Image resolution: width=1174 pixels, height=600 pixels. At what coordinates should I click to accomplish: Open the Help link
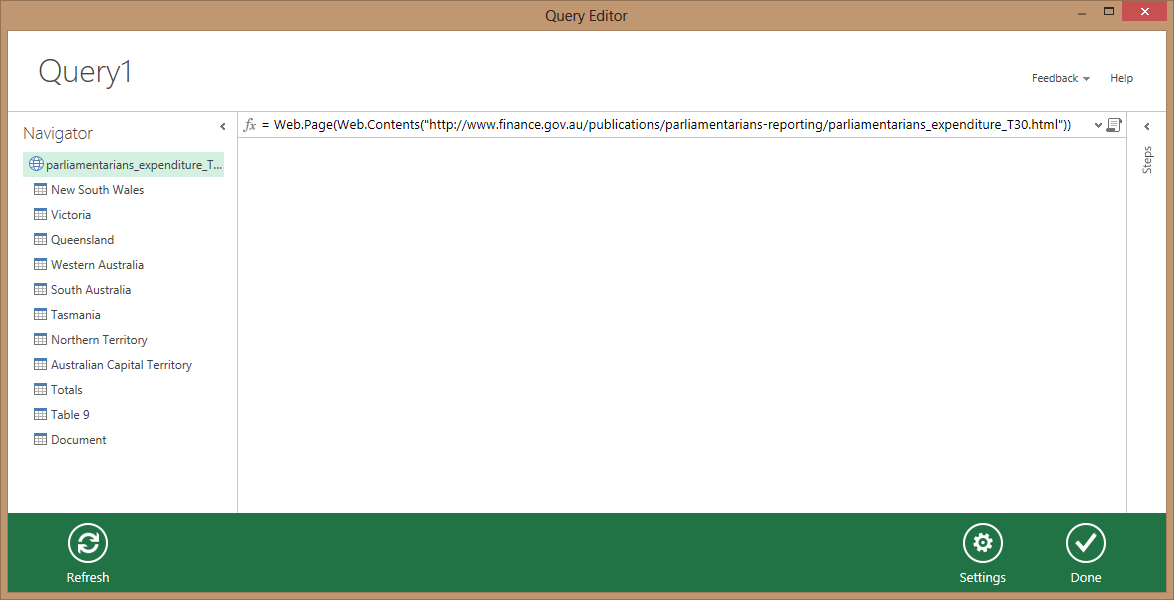1121,78
